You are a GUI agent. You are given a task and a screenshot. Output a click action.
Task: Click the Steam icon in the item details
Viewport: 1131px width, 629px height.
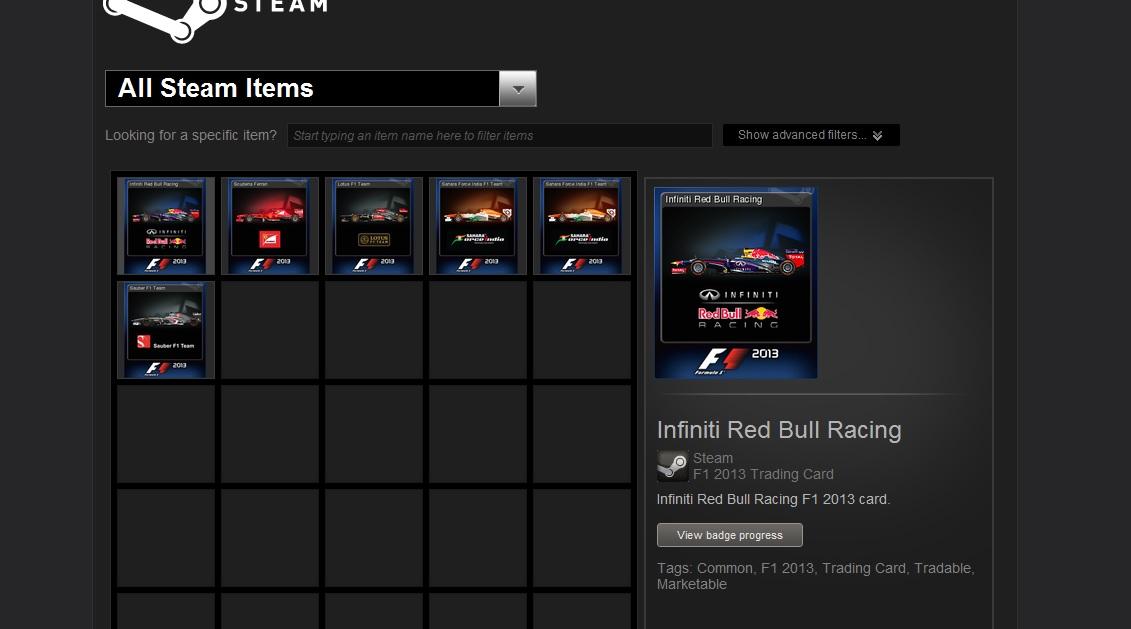(672, 466)
